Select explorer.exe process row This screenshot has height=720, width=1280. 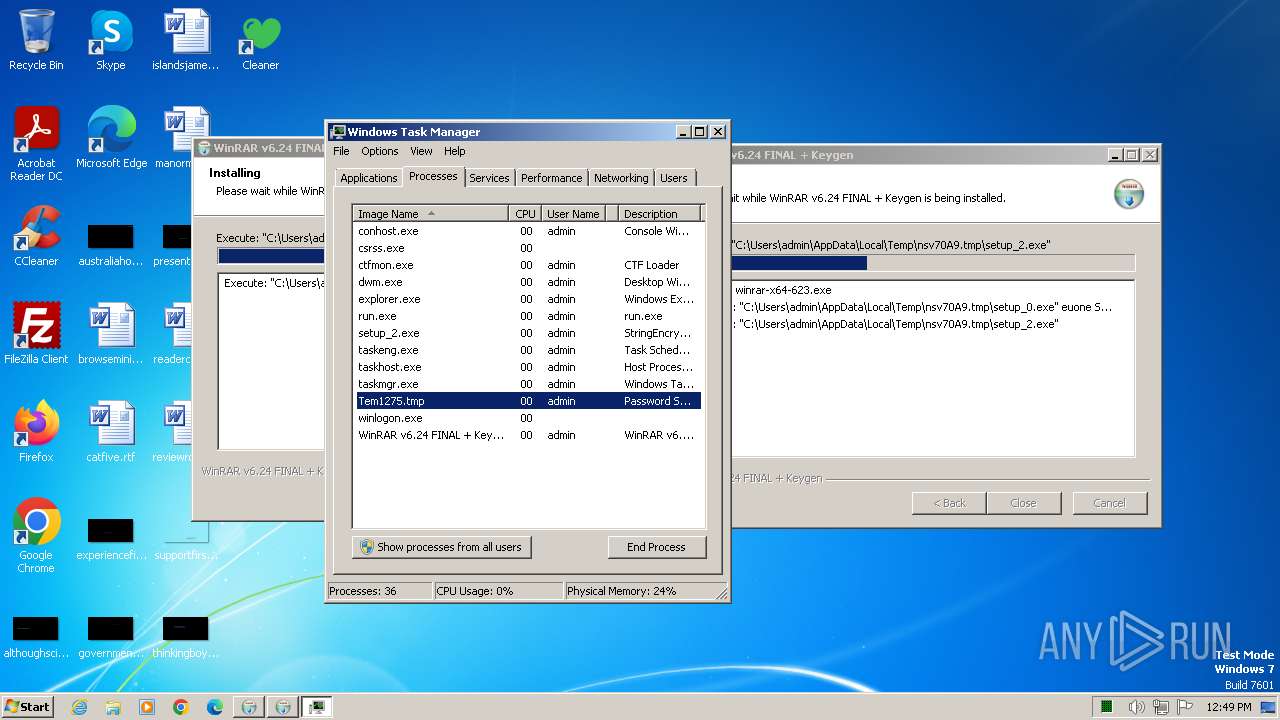coord(527,299)
